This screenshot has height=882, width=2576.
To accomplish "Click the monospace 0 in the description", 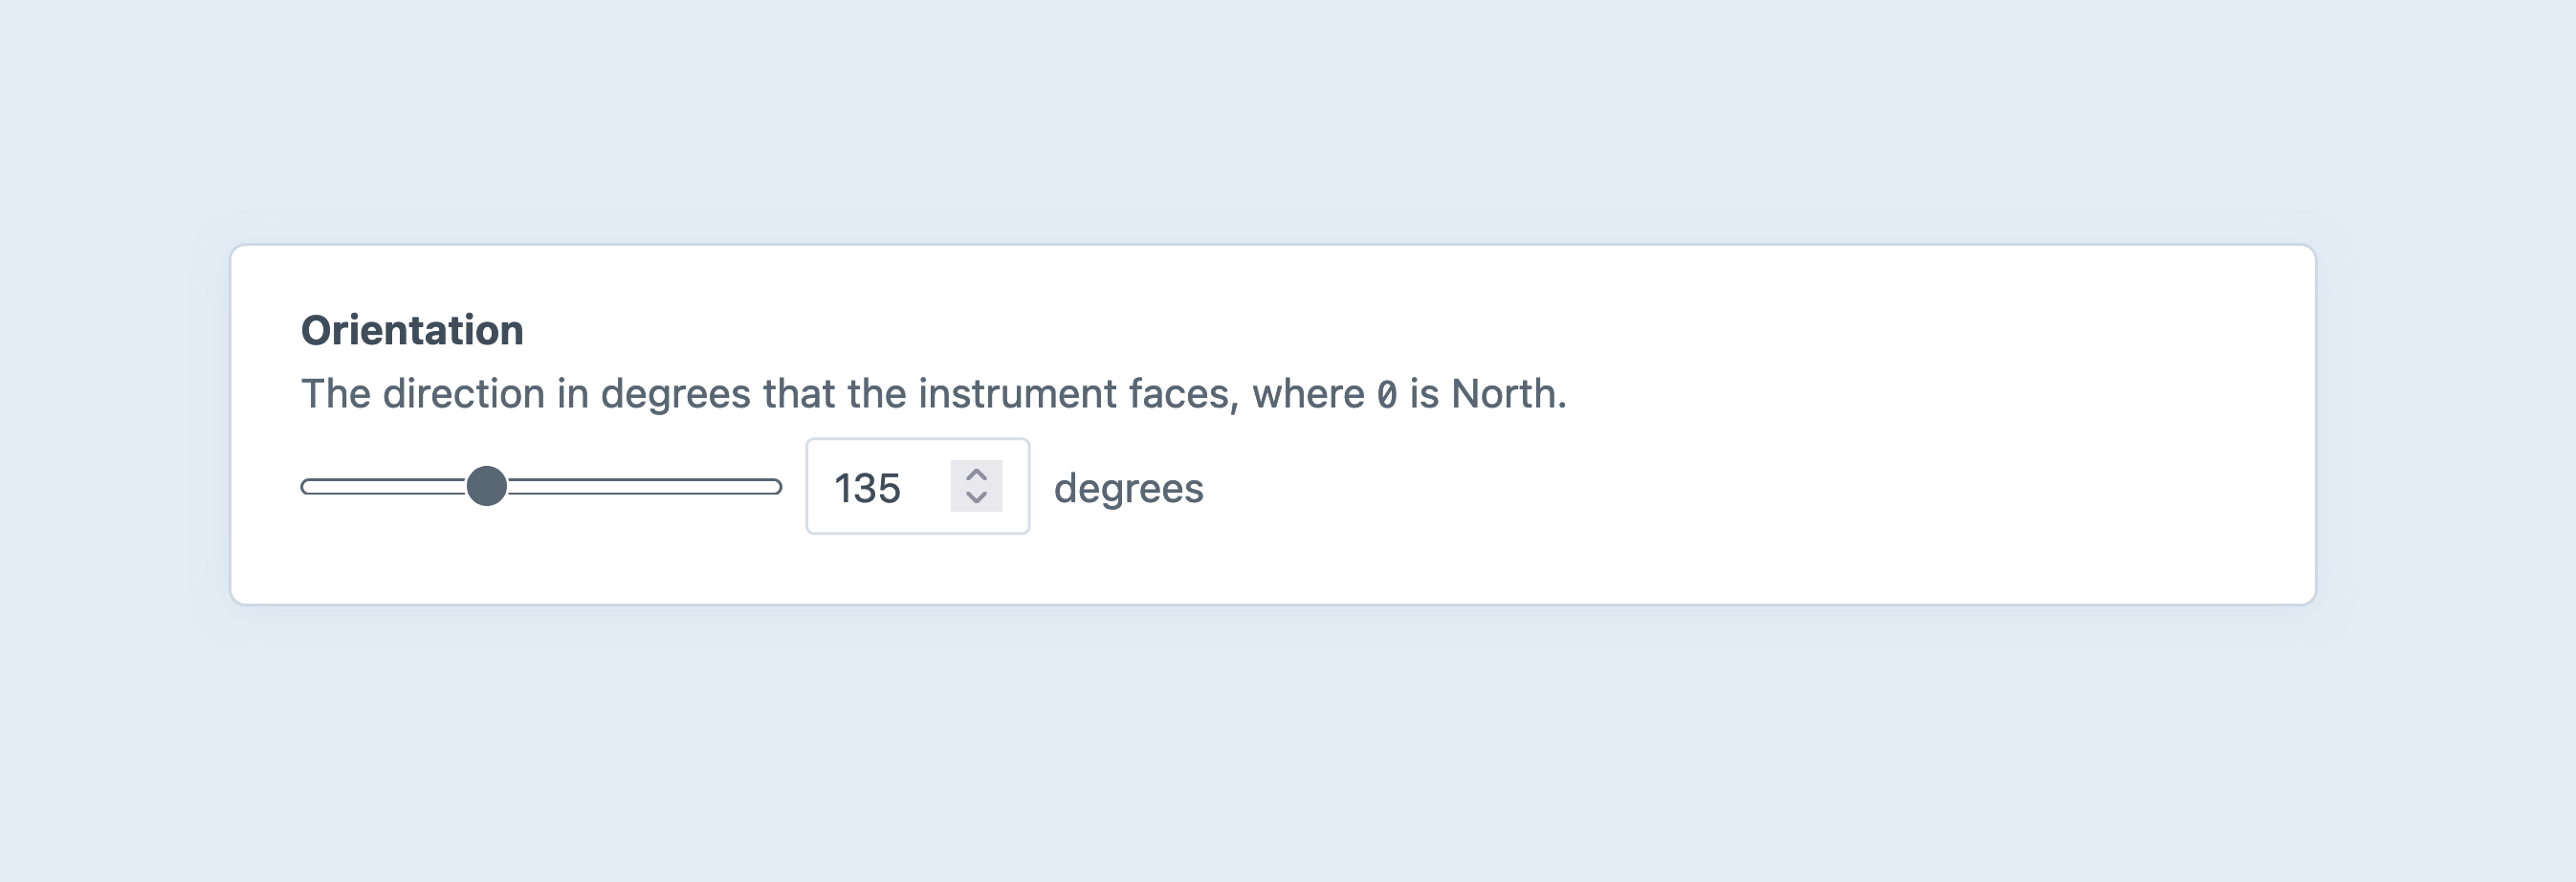I will [1386, 395].
